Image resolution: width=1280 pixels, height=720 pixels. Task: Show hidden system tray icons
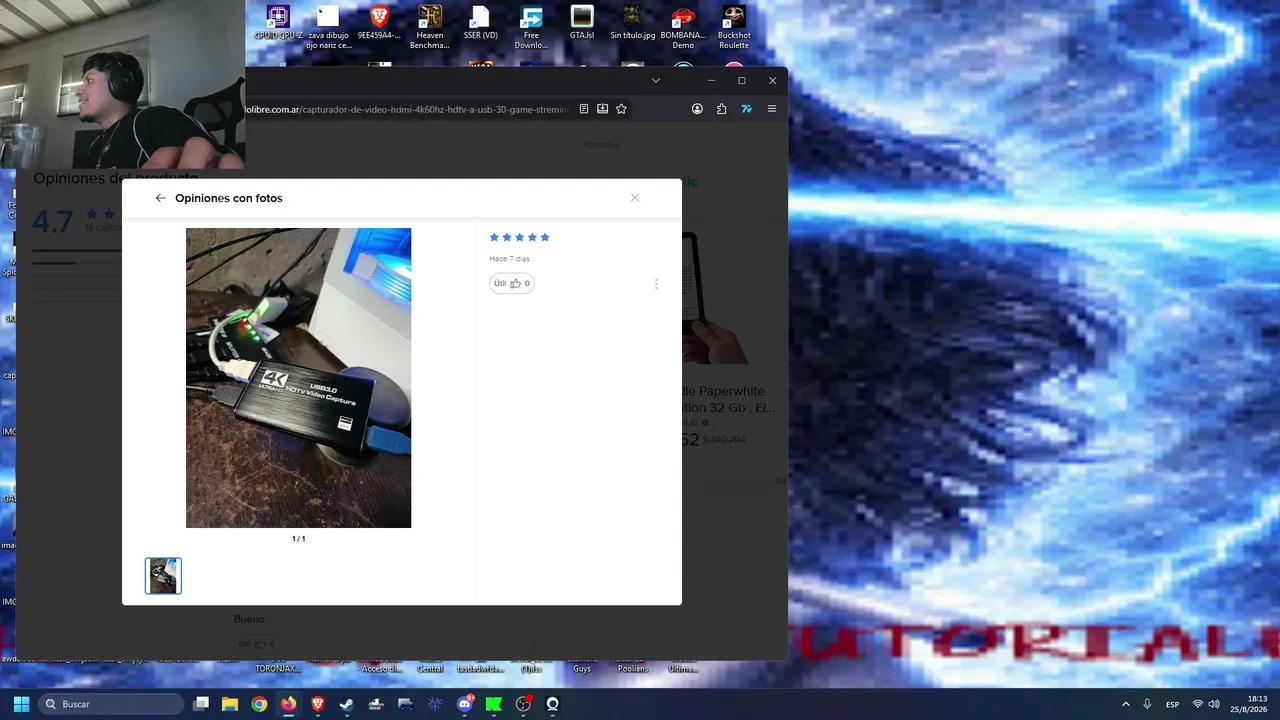pos(1125,704)
